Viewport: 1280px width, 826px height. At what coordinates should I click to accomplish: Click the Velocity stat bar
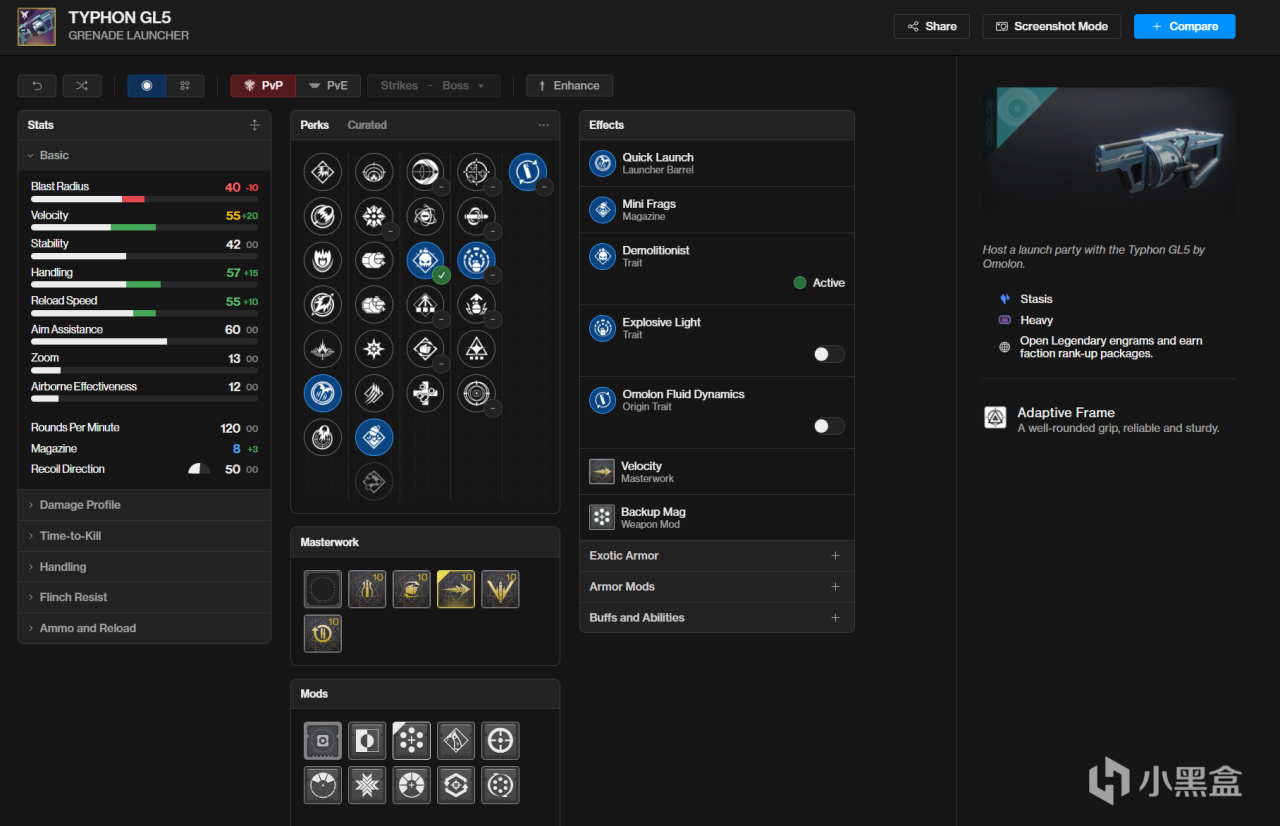tap(144, 227)
